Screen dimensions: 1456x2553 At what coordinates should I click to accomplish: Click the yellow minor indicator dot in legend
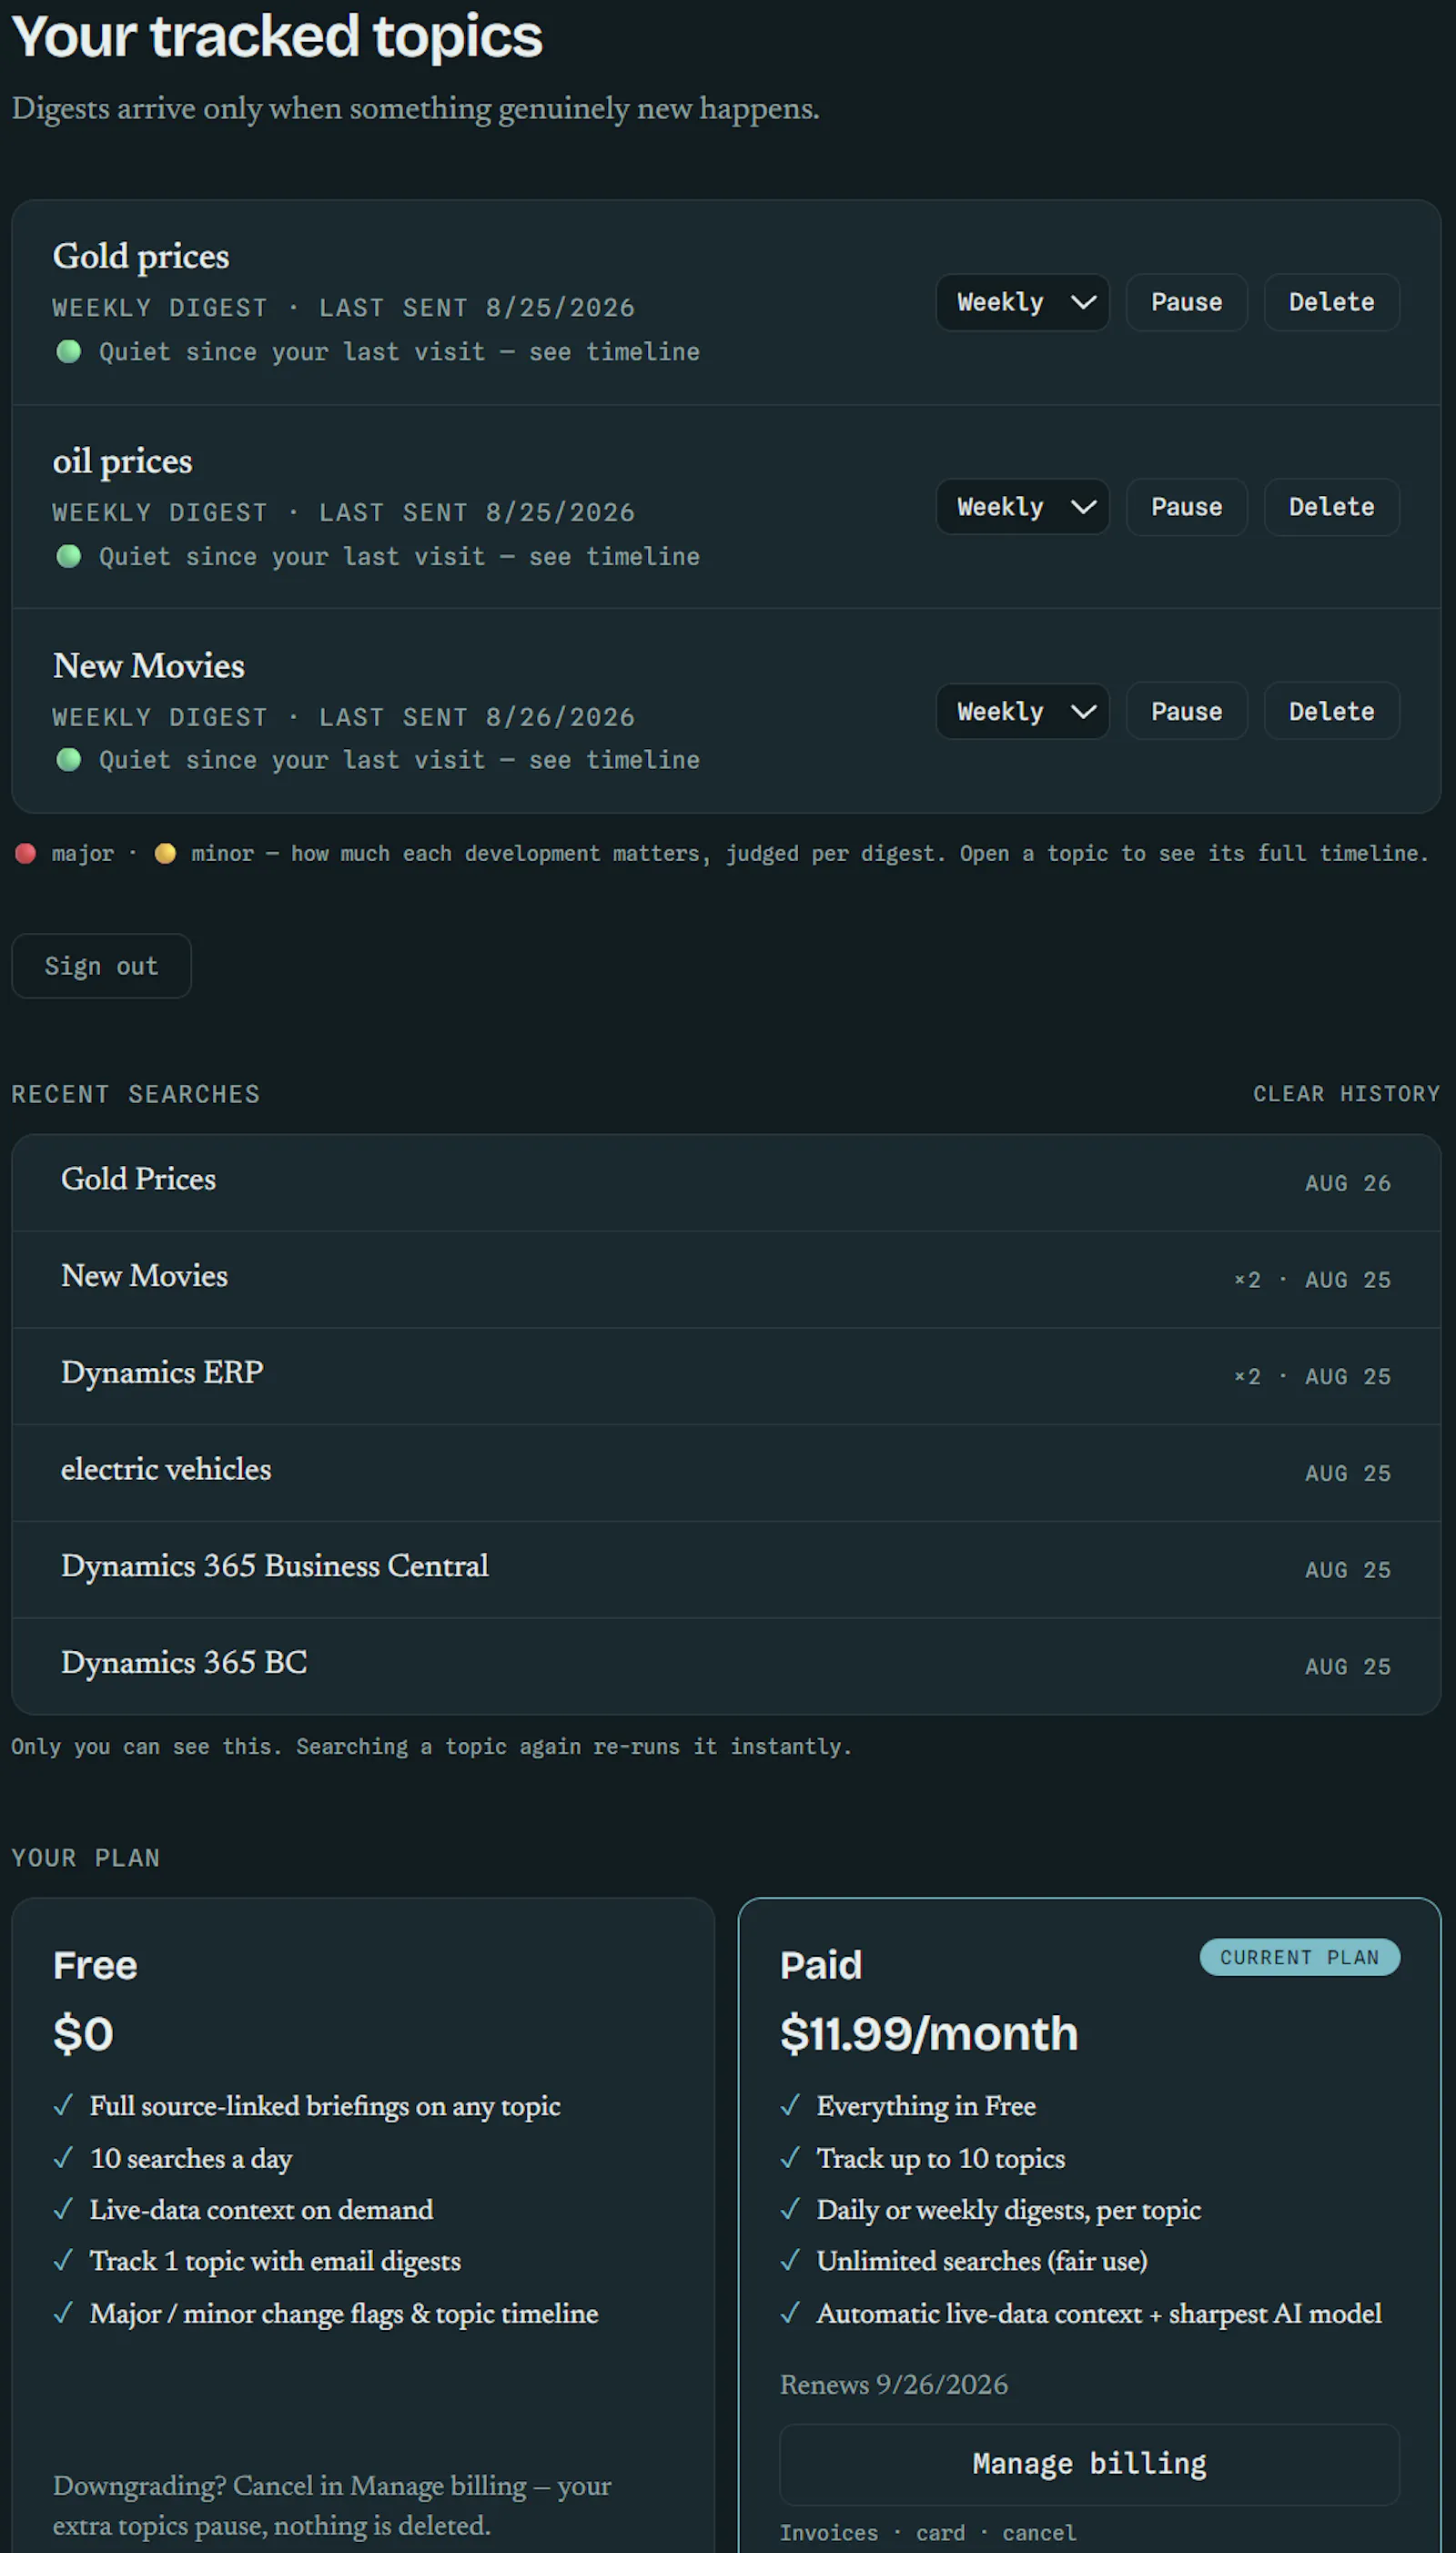coord(165,853)
